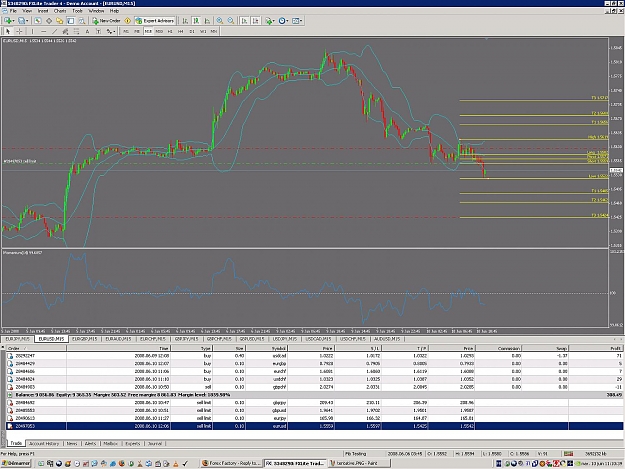Open the templates dropdown
The height and width of the screenshot is (469, 625).
tap(297, 21)
